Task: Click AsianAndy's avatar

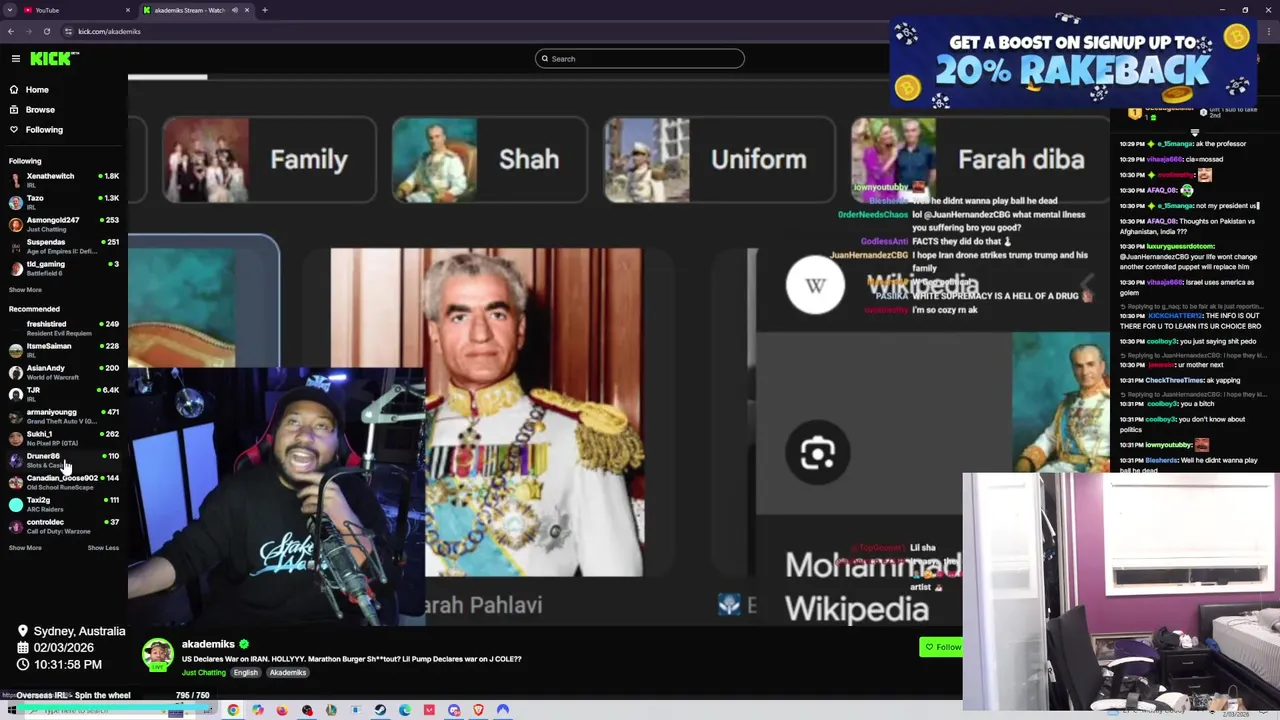Action: 16,372
